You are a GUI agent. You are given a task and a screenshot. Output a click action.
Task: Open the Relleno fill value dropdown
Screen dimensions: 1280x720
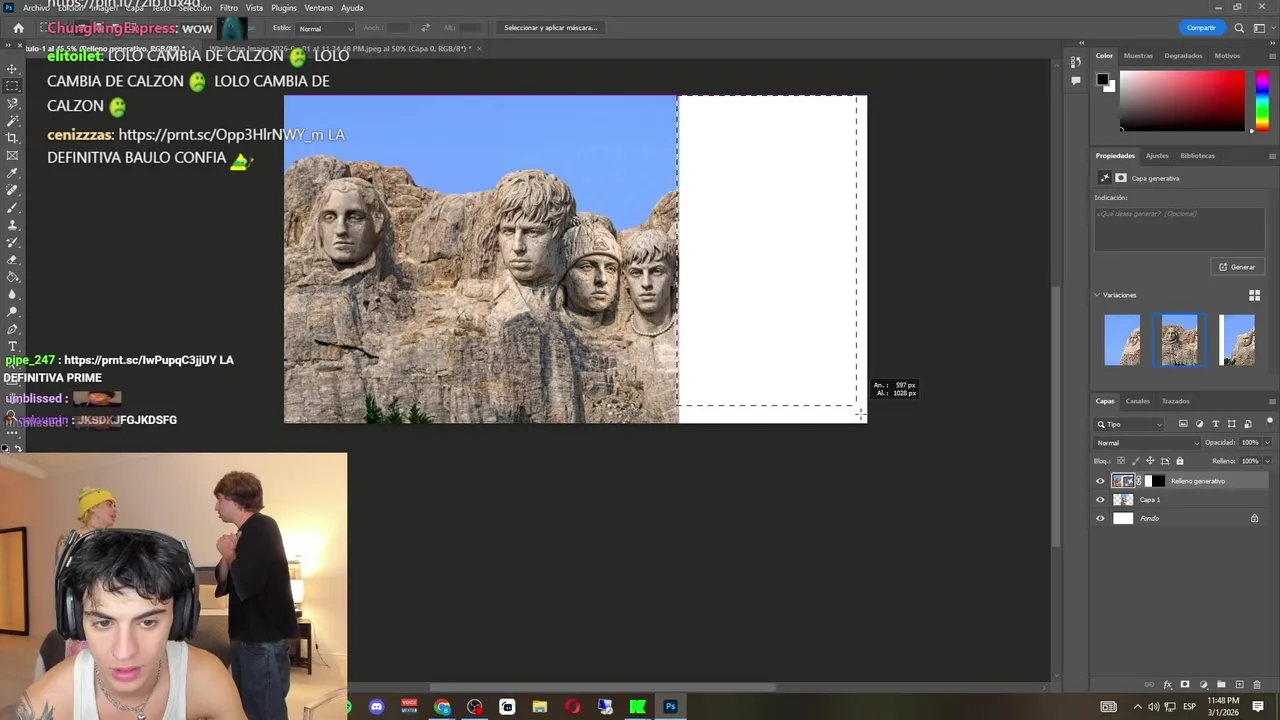[x=1268, y=461]
